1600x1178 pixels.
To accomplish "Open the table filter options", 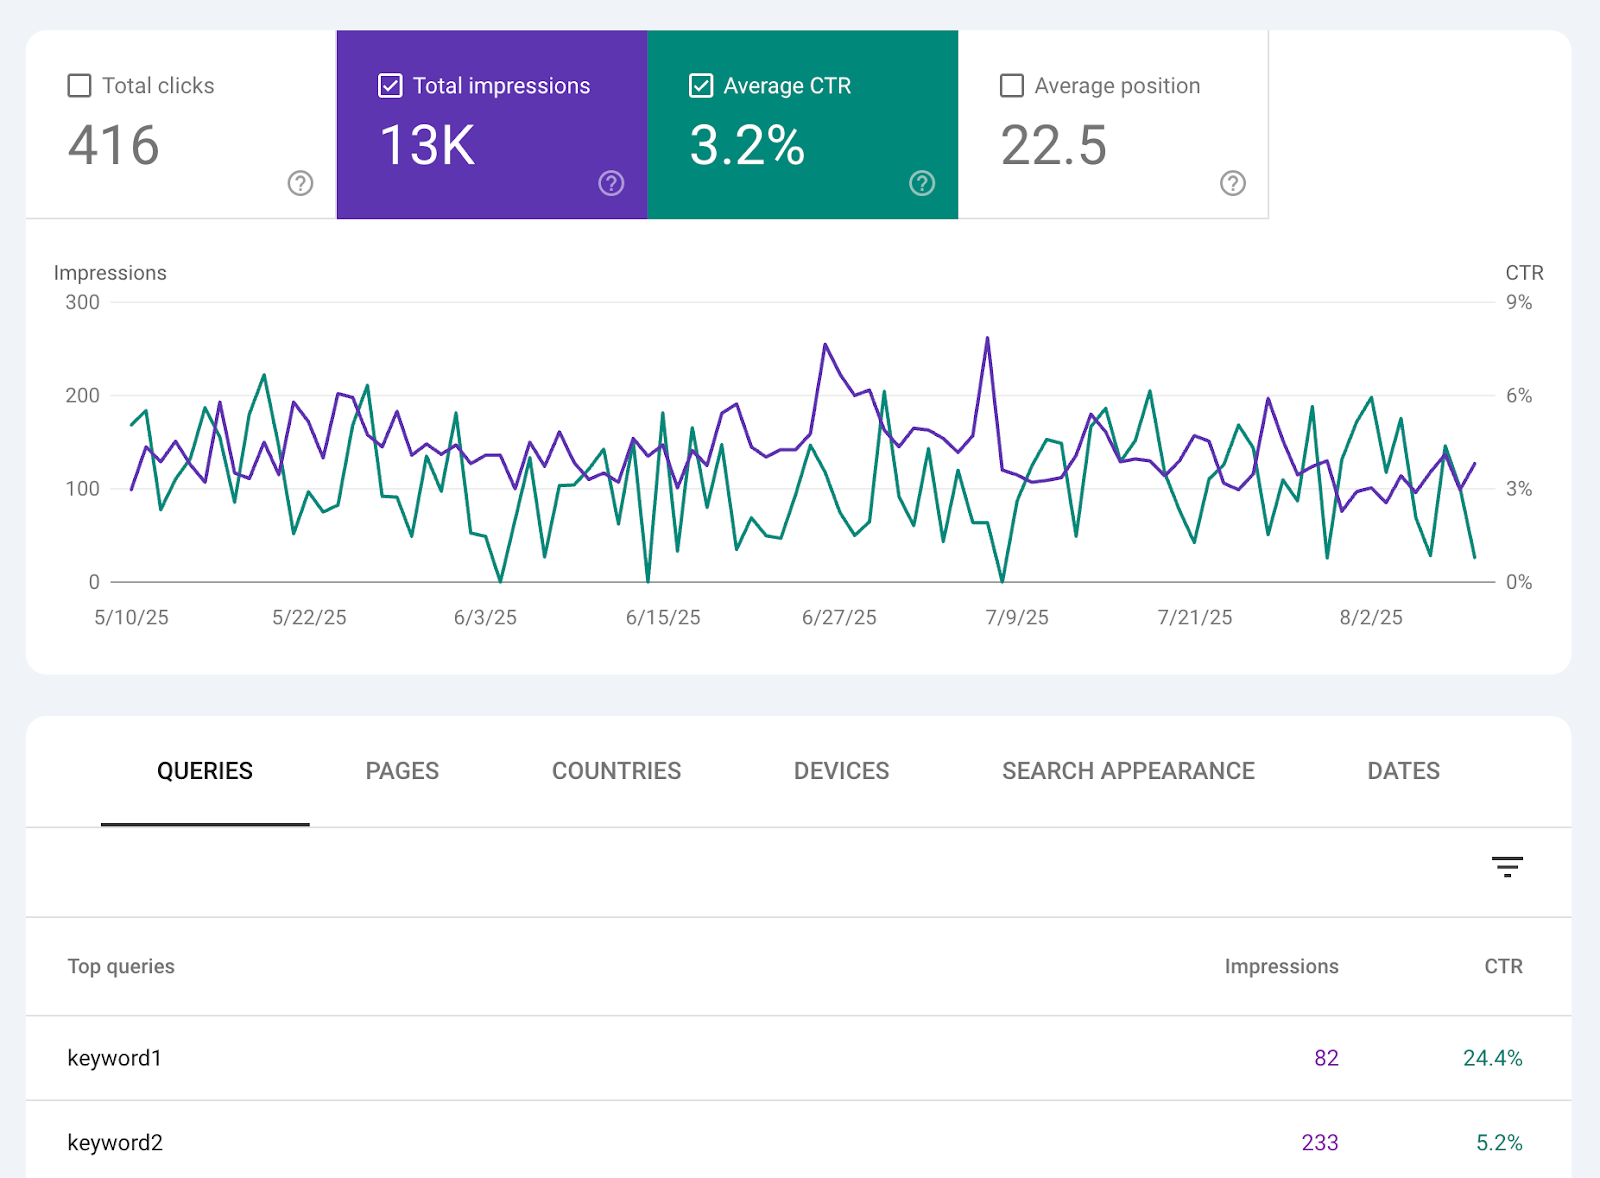I will coord(1507,867).
